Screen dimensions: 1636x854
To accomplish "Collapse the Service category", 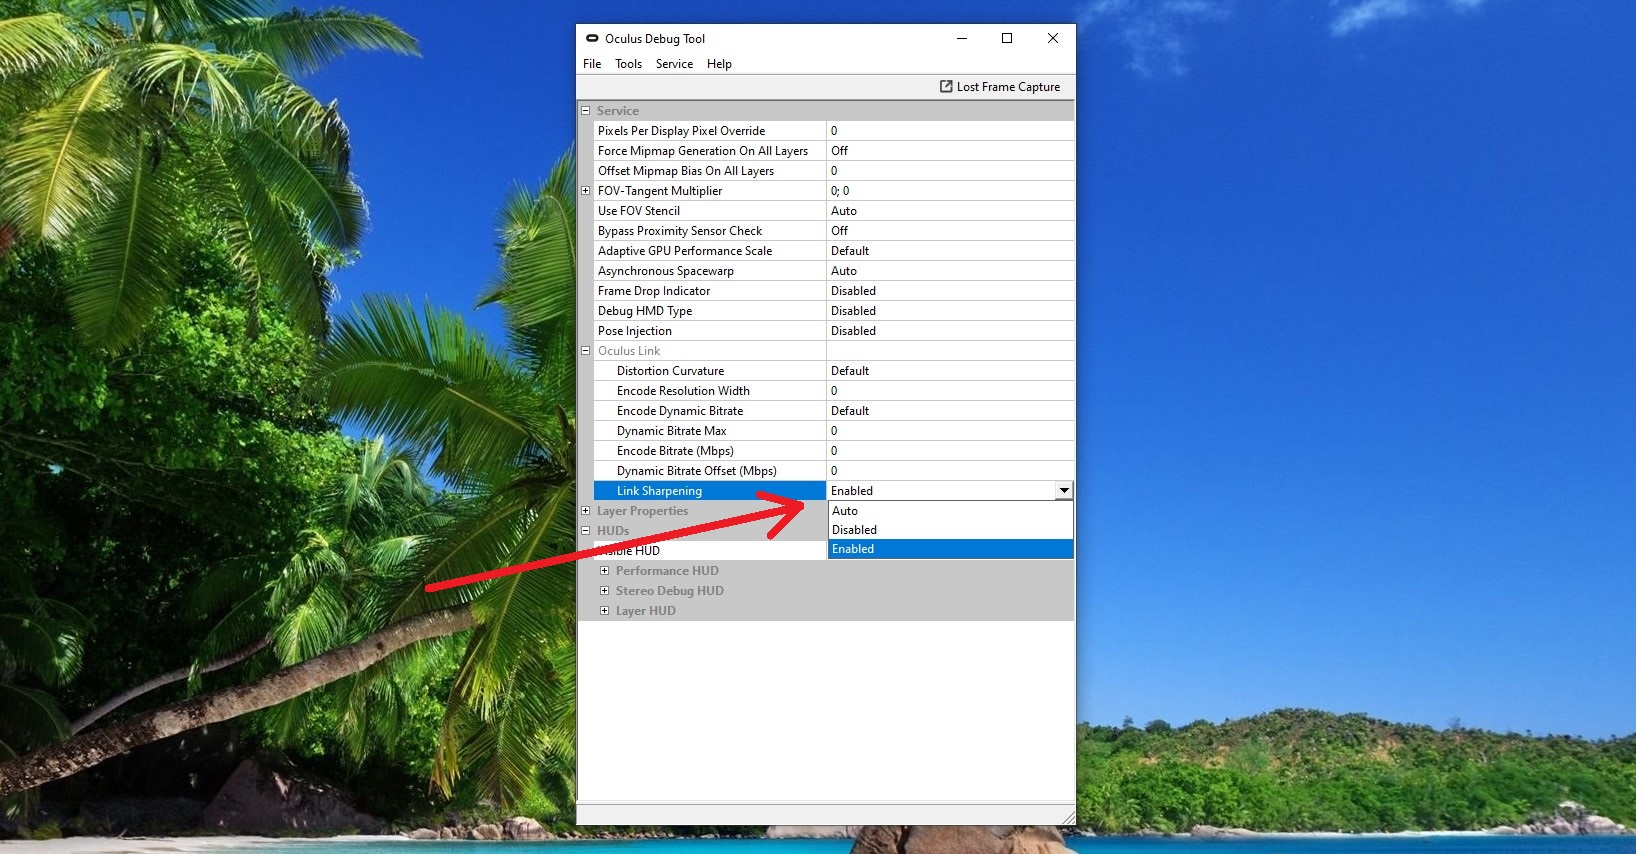I will pyautogui.click(x=586, y=111).
